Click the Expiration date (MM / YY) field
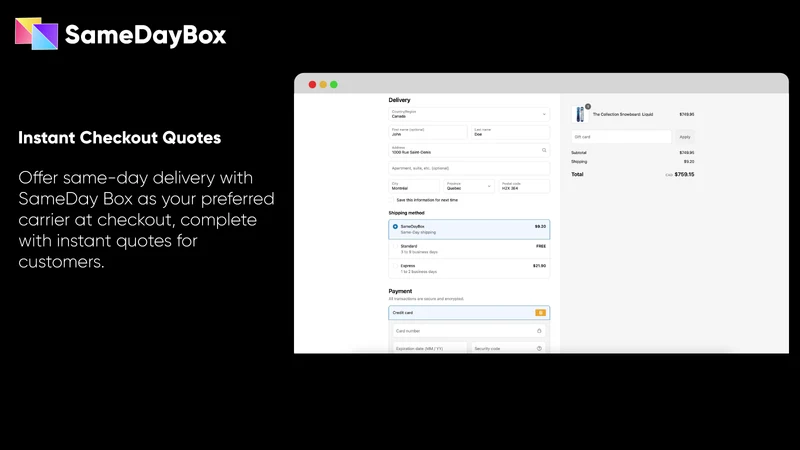Image resolution: width=800 pixels, height=450 pixels. (430, 348)
